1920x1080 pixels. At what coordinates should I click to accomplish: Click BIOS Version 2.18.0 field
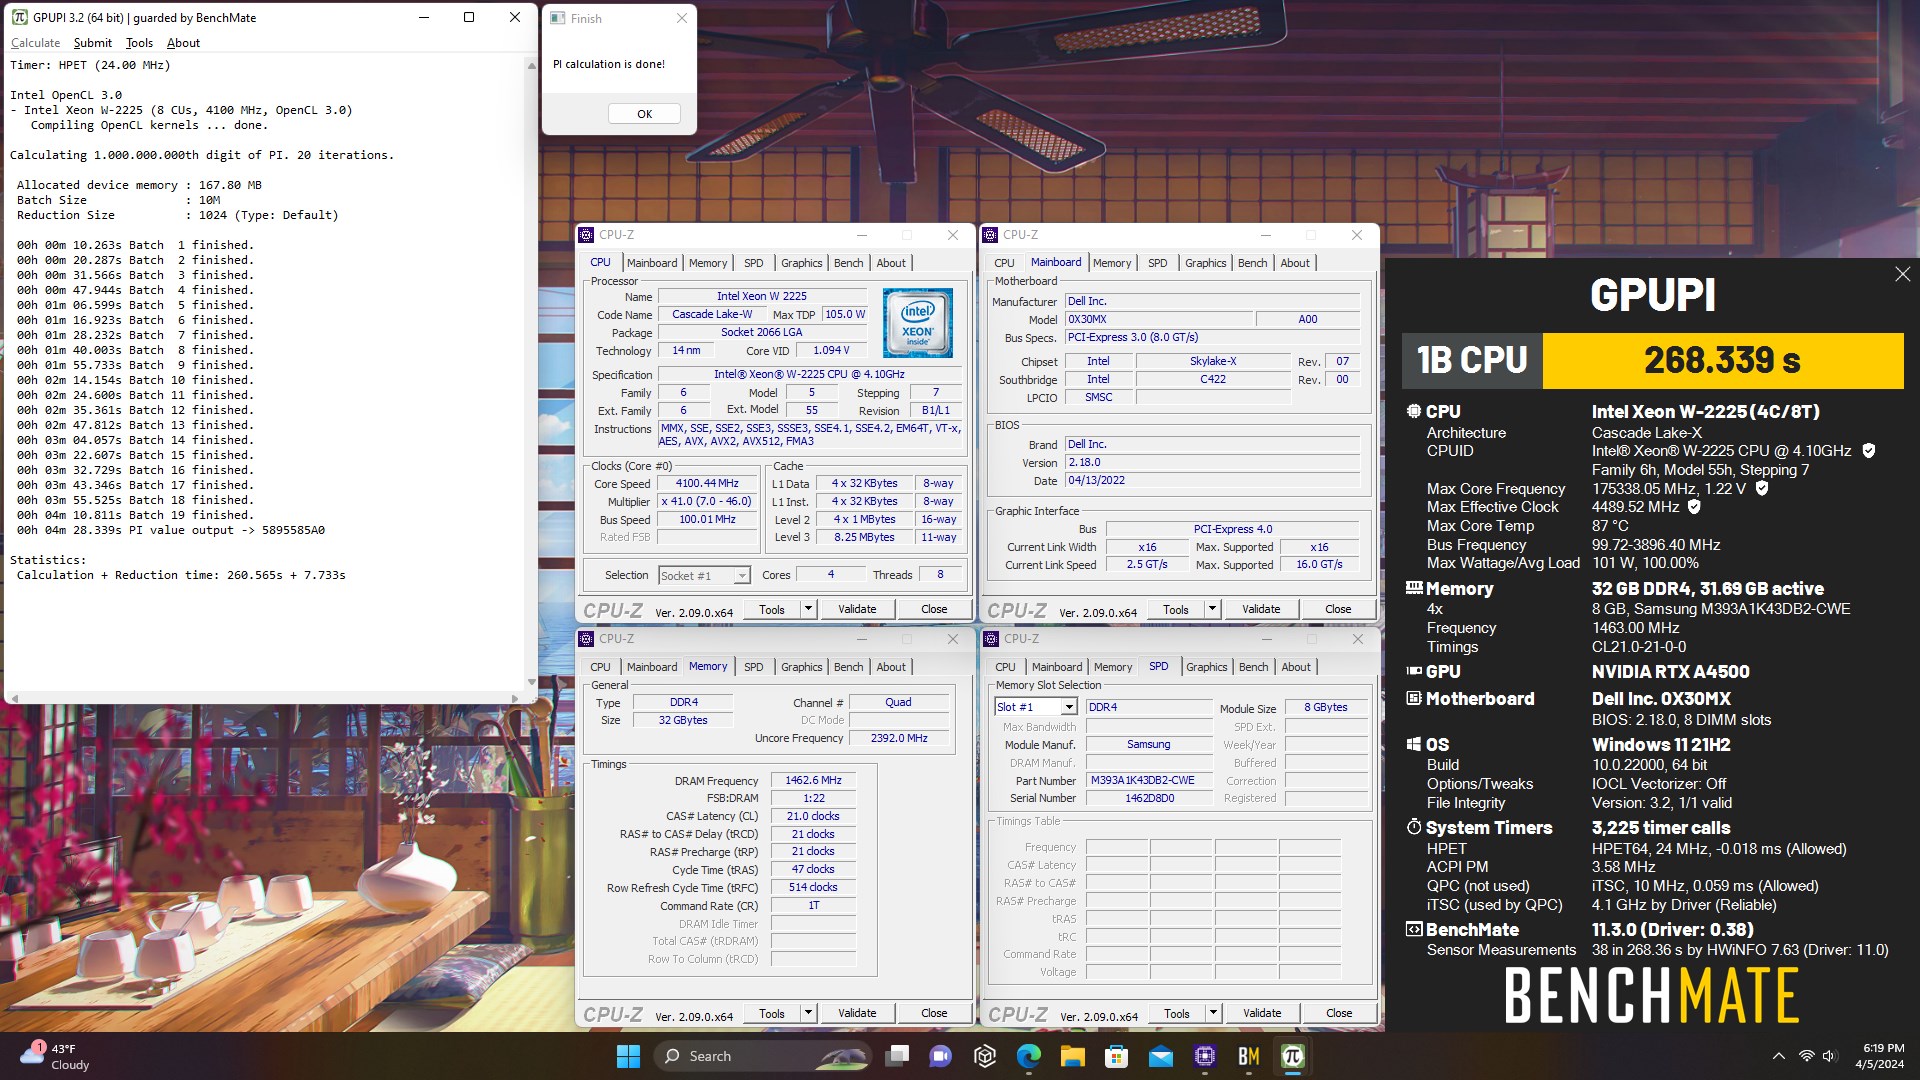[x=1212, y=463]
